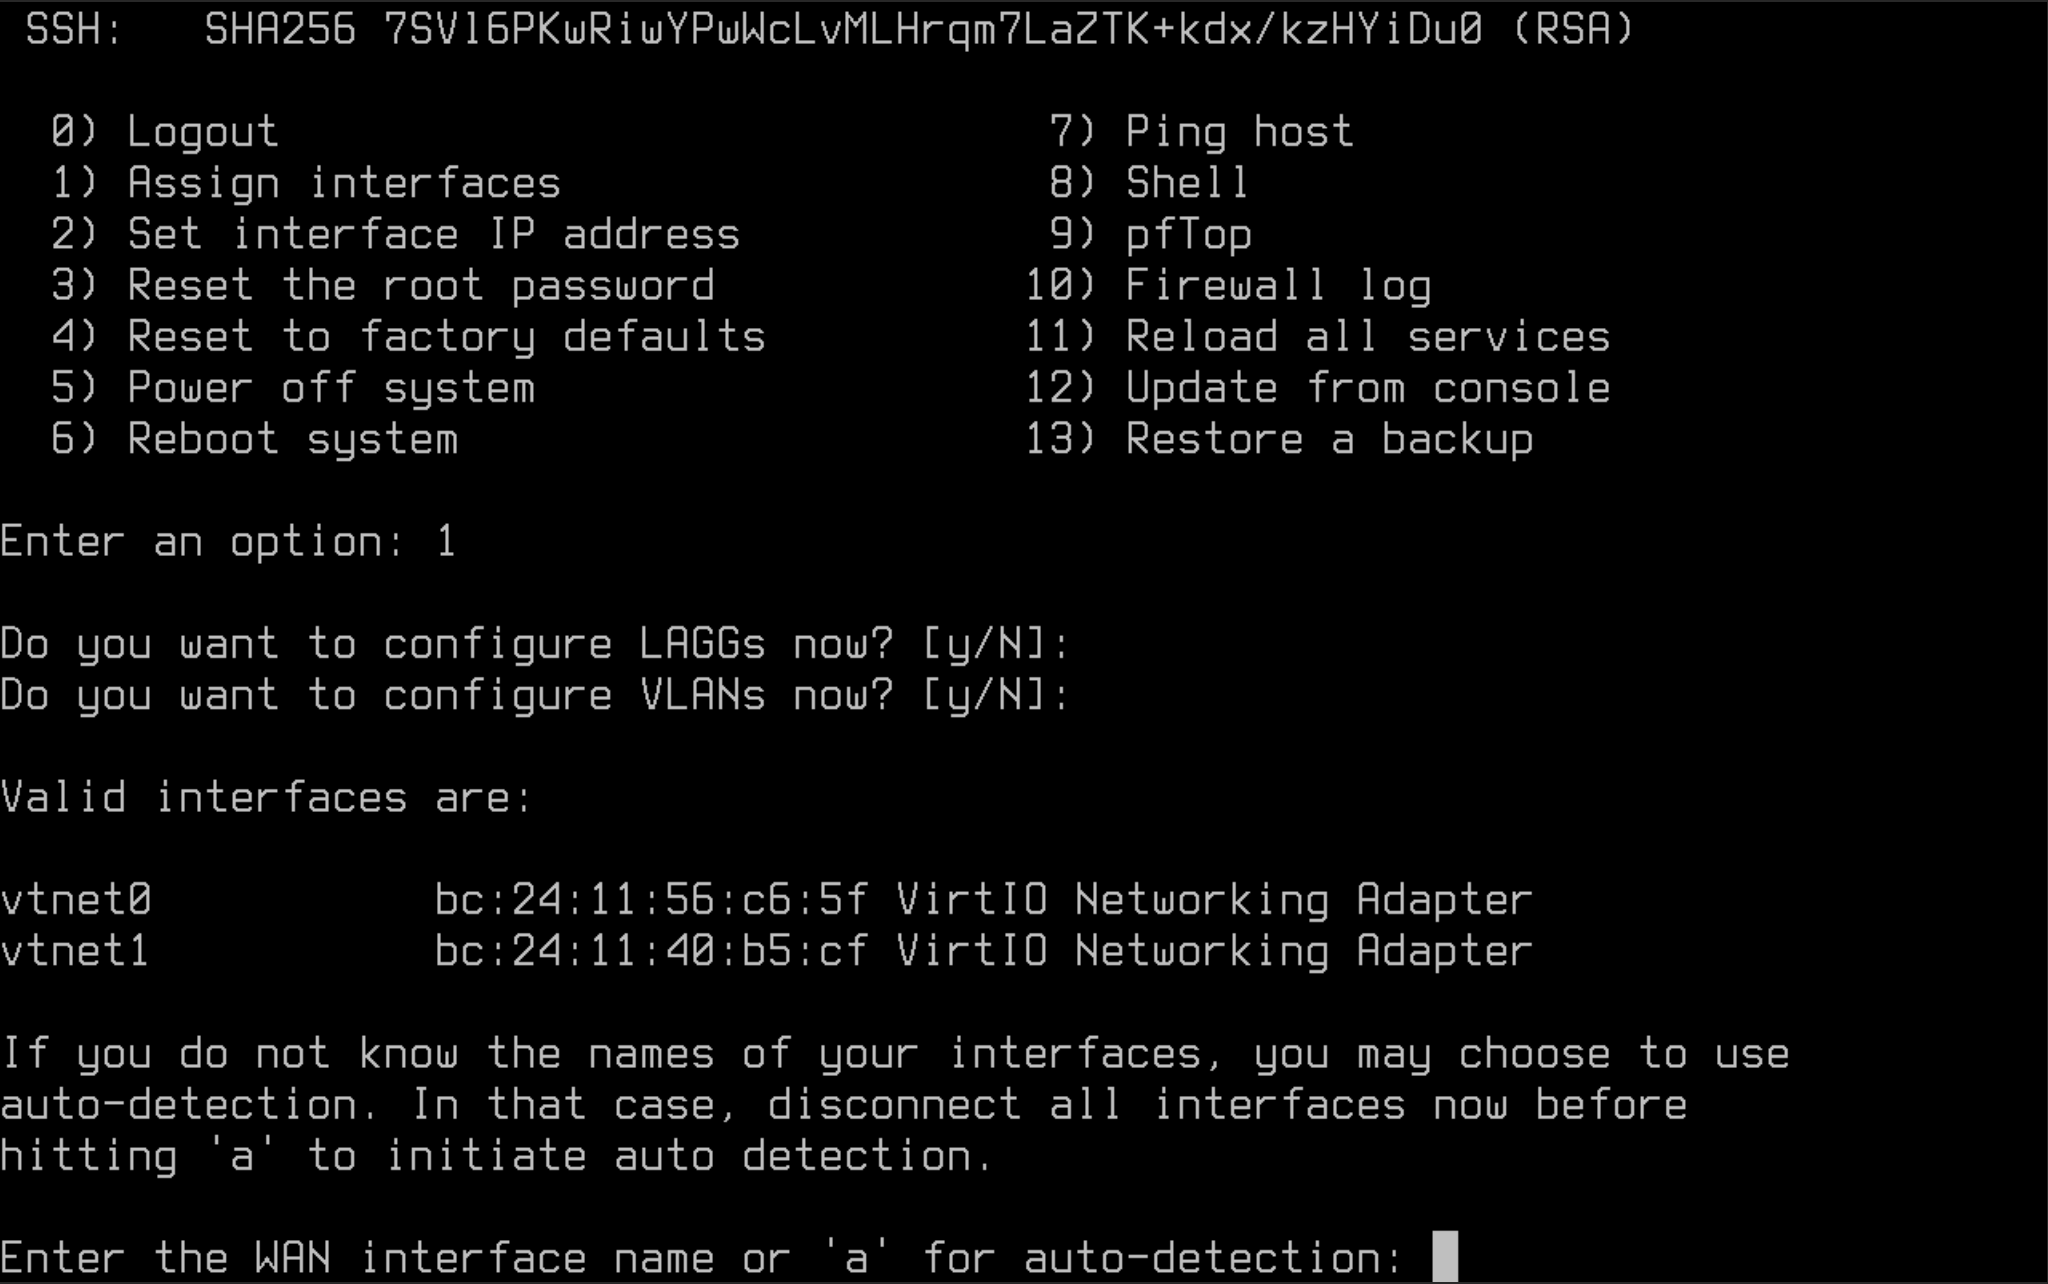The image size is (2048, 1284).
Task: Click the Update from console option
Action: click(x=1367, y=388)
